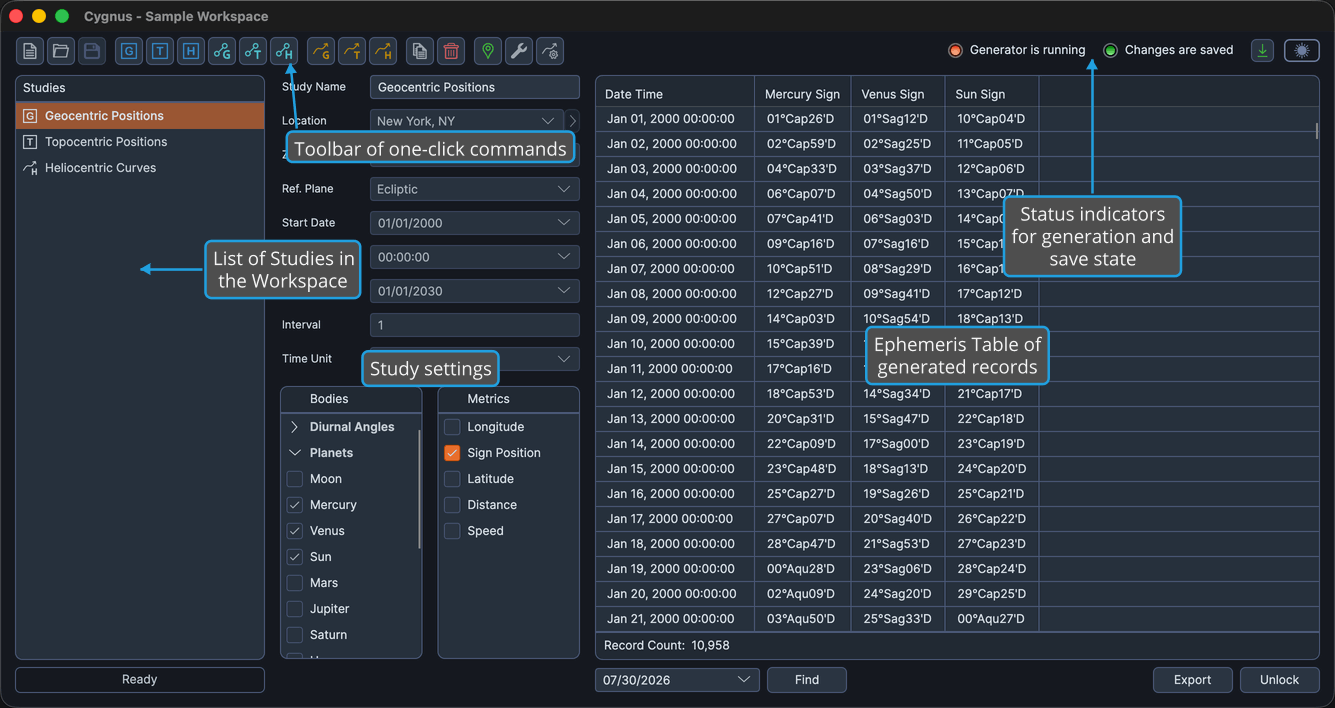Viewport: 1335px width, 708px height.
Task: Check the Jupiter body checkbox
Action: [295, 609]
